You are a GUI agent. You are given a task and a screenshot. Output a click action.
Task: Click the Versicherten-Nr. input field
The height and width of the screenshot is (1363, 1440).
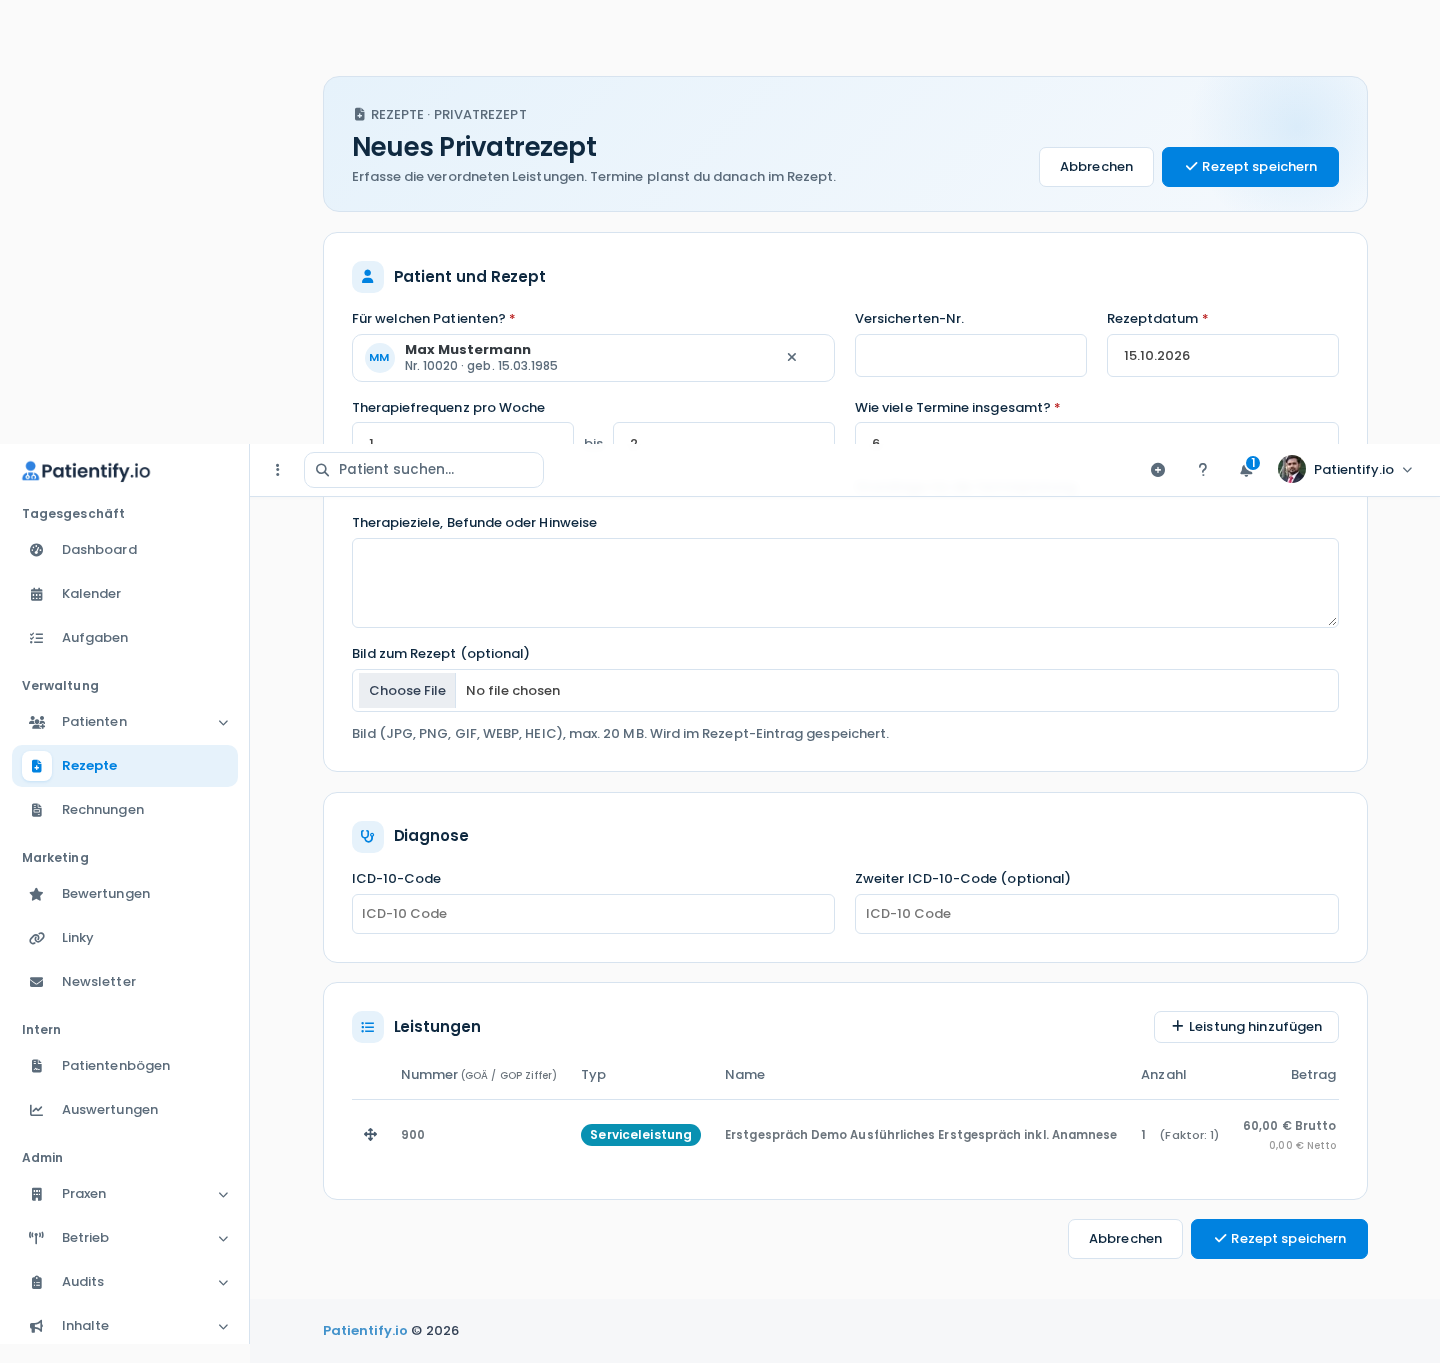(970, 356)
